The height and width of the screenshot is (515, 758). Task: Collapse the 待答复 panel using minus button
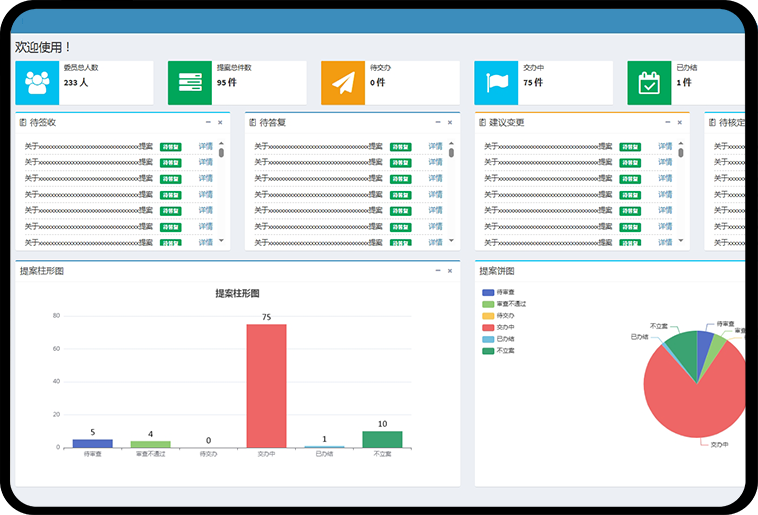tap(437, 122)
